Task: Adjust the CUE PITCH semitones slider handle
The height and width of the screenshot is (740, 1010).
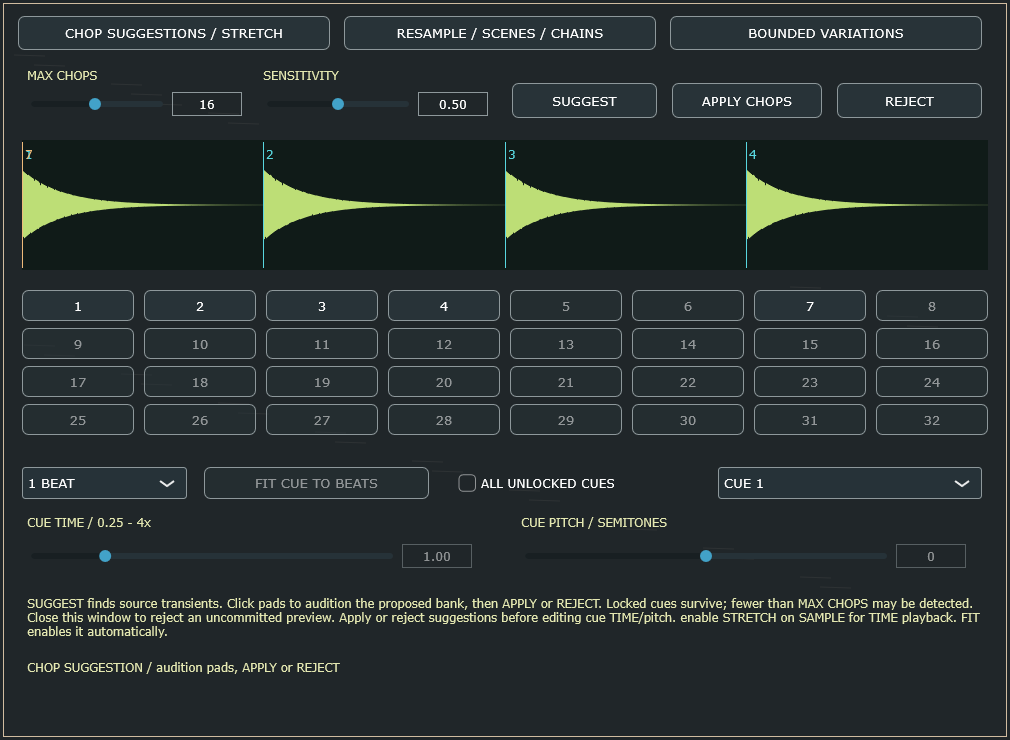Action: (706, 556)
